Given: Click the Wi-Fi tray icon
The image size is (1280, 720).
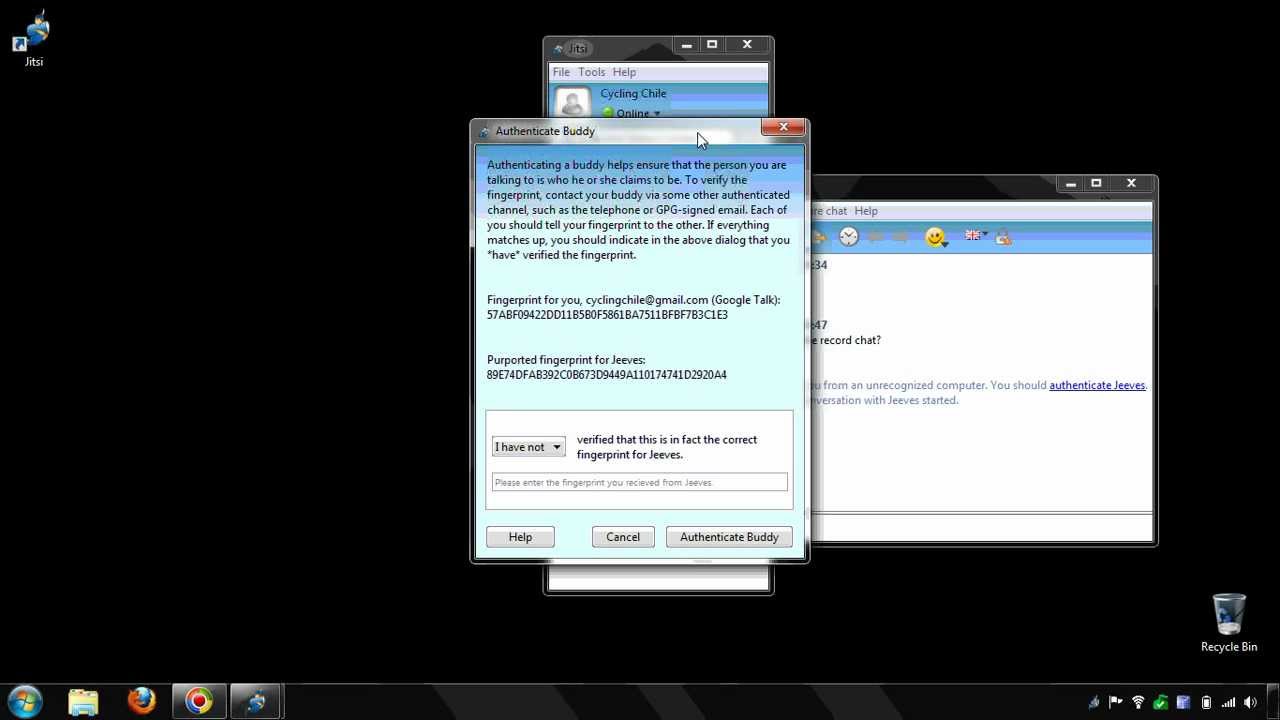Looking at the screenshot, I should [x=1138, y=703].
